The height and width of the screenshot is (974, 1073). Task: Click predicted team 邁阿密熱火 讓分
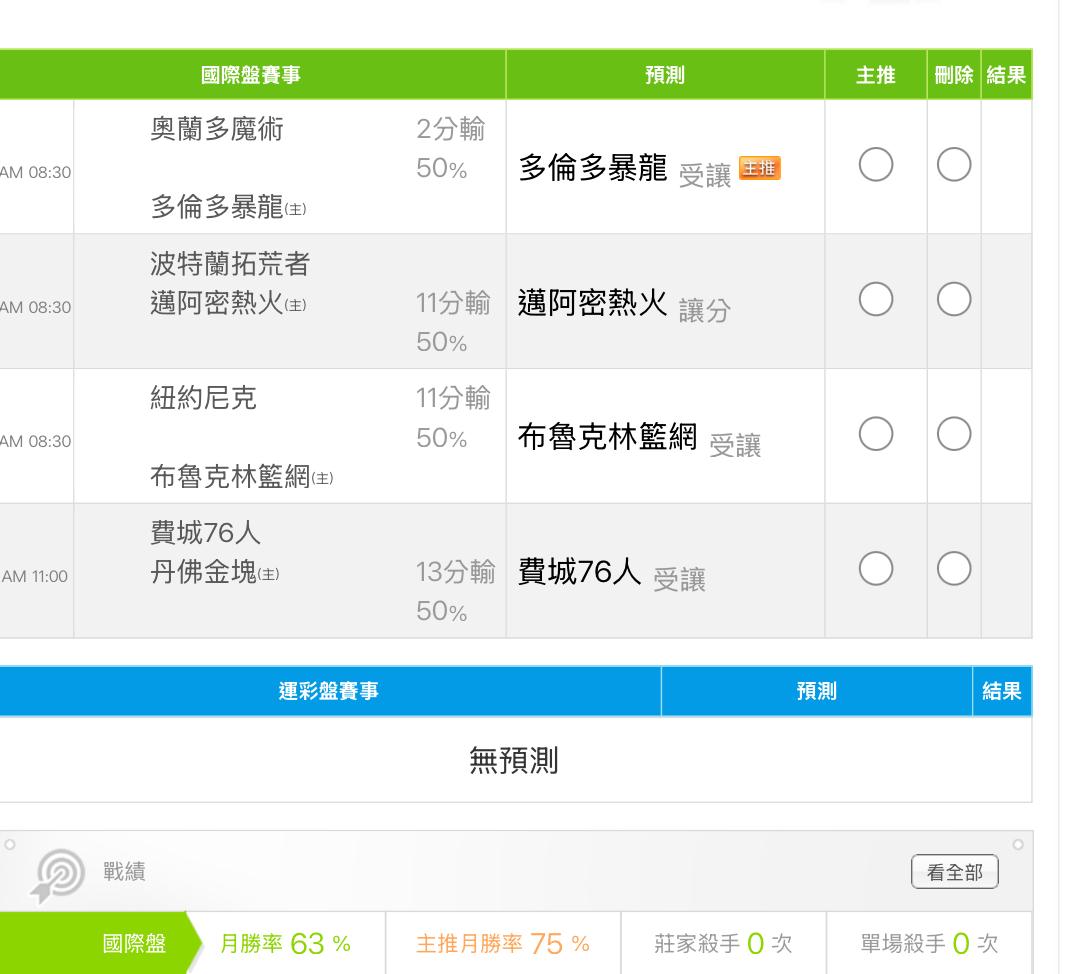pos(625,304)
